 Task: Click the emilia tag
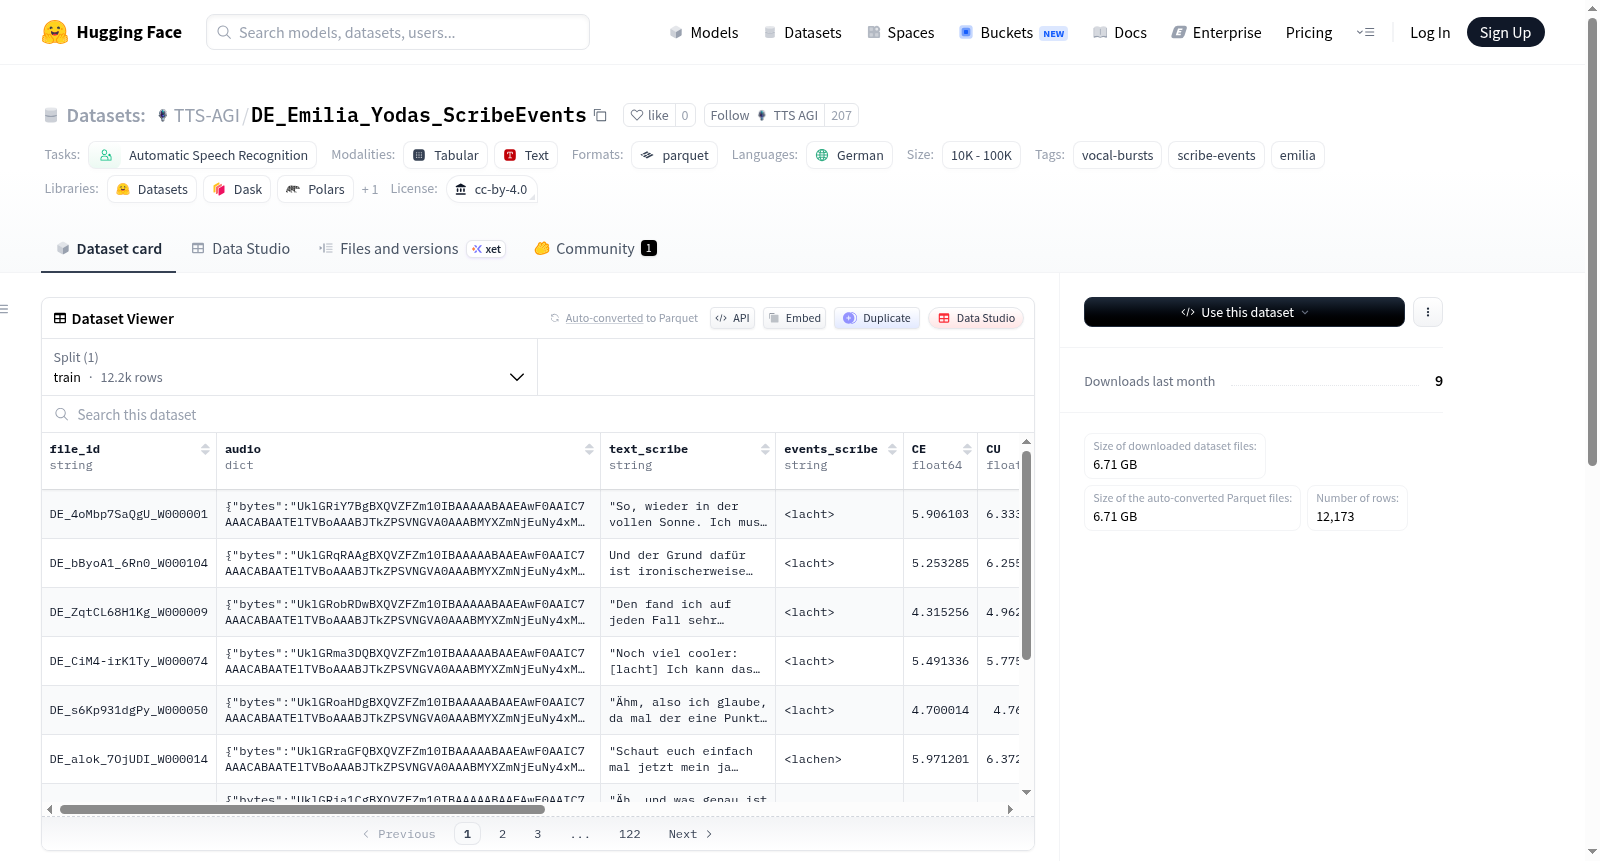[x=1297, y=155]
